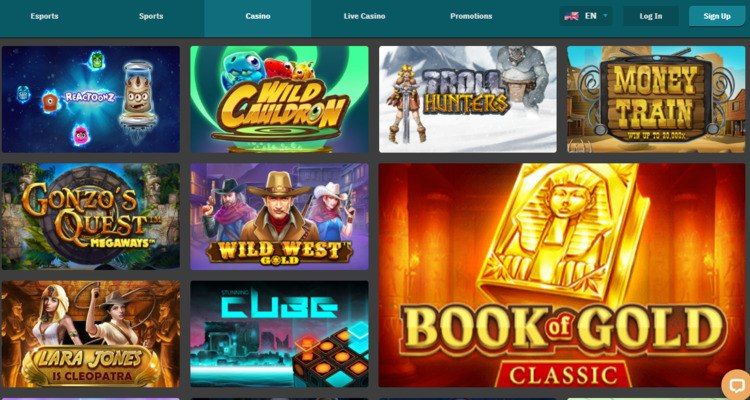Image resolution: width=750 pixels, height=400 pixels.
Task: Open Gonzo's Quest Megaways game
Action: 91,216
